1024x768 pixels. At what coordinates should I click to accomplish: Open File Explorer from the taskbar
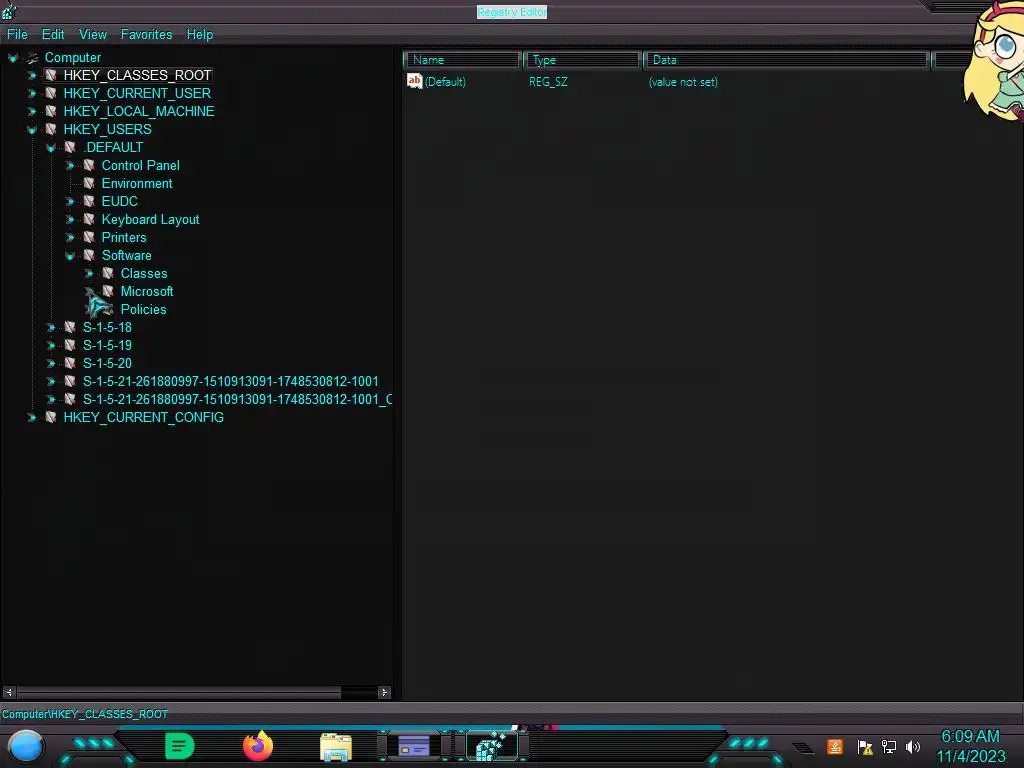coord(336,747)
